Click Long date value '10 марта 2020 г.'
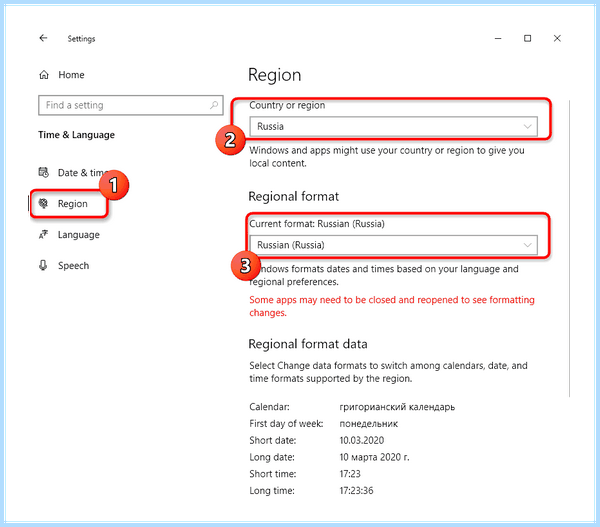This screenshot has width=600, height=527. [374, 457]
